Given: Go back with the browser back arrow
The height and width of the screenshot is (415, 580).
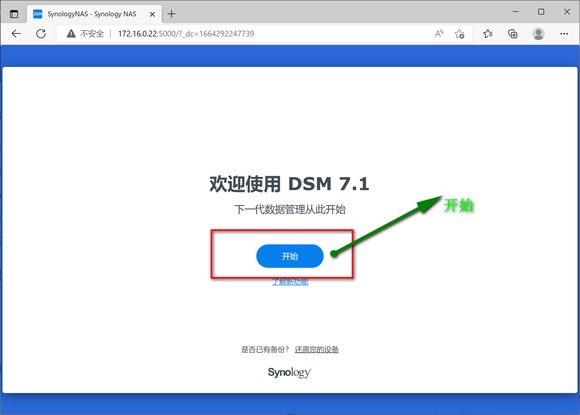Looking at the screenshot, I should [x=16, y=34].
